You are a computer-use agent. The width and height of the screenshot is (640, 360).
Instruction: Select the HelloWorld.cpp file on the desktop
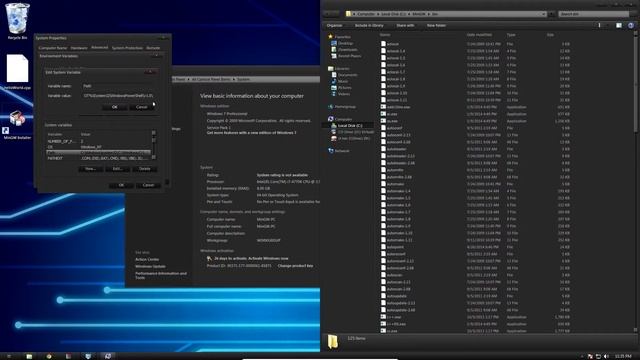pos(17,72)
